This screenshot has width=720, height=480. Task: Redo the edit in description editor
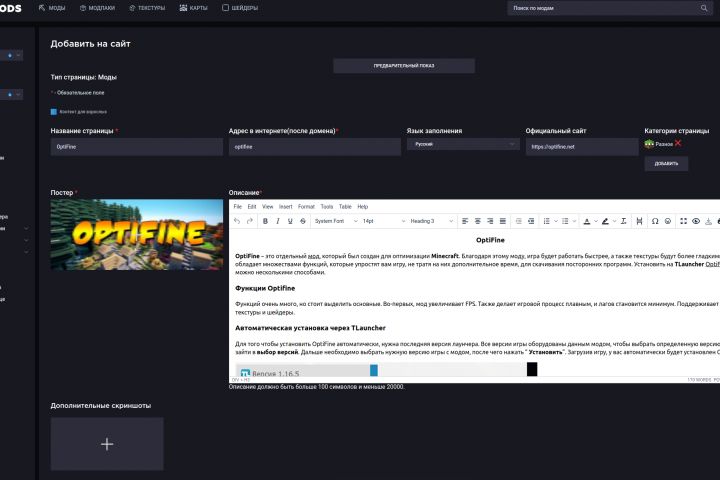click(x=250, y=221)
